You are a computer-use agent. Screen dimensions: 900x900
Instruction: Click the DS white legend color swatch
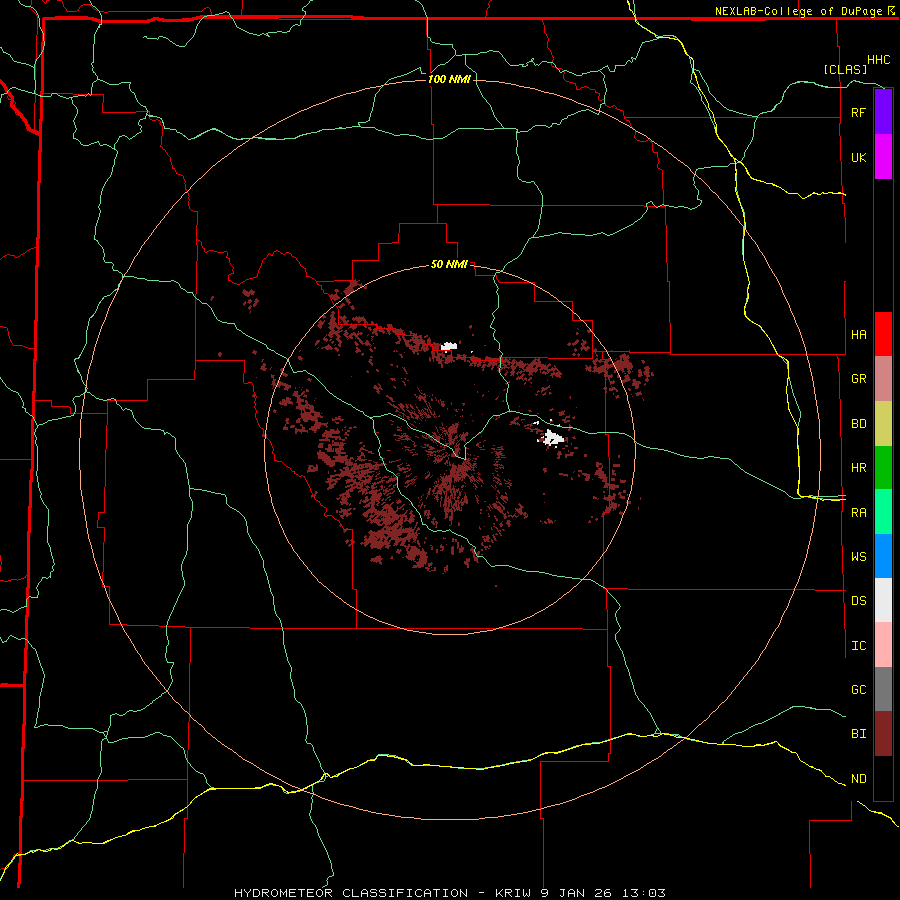pos(883,600)
